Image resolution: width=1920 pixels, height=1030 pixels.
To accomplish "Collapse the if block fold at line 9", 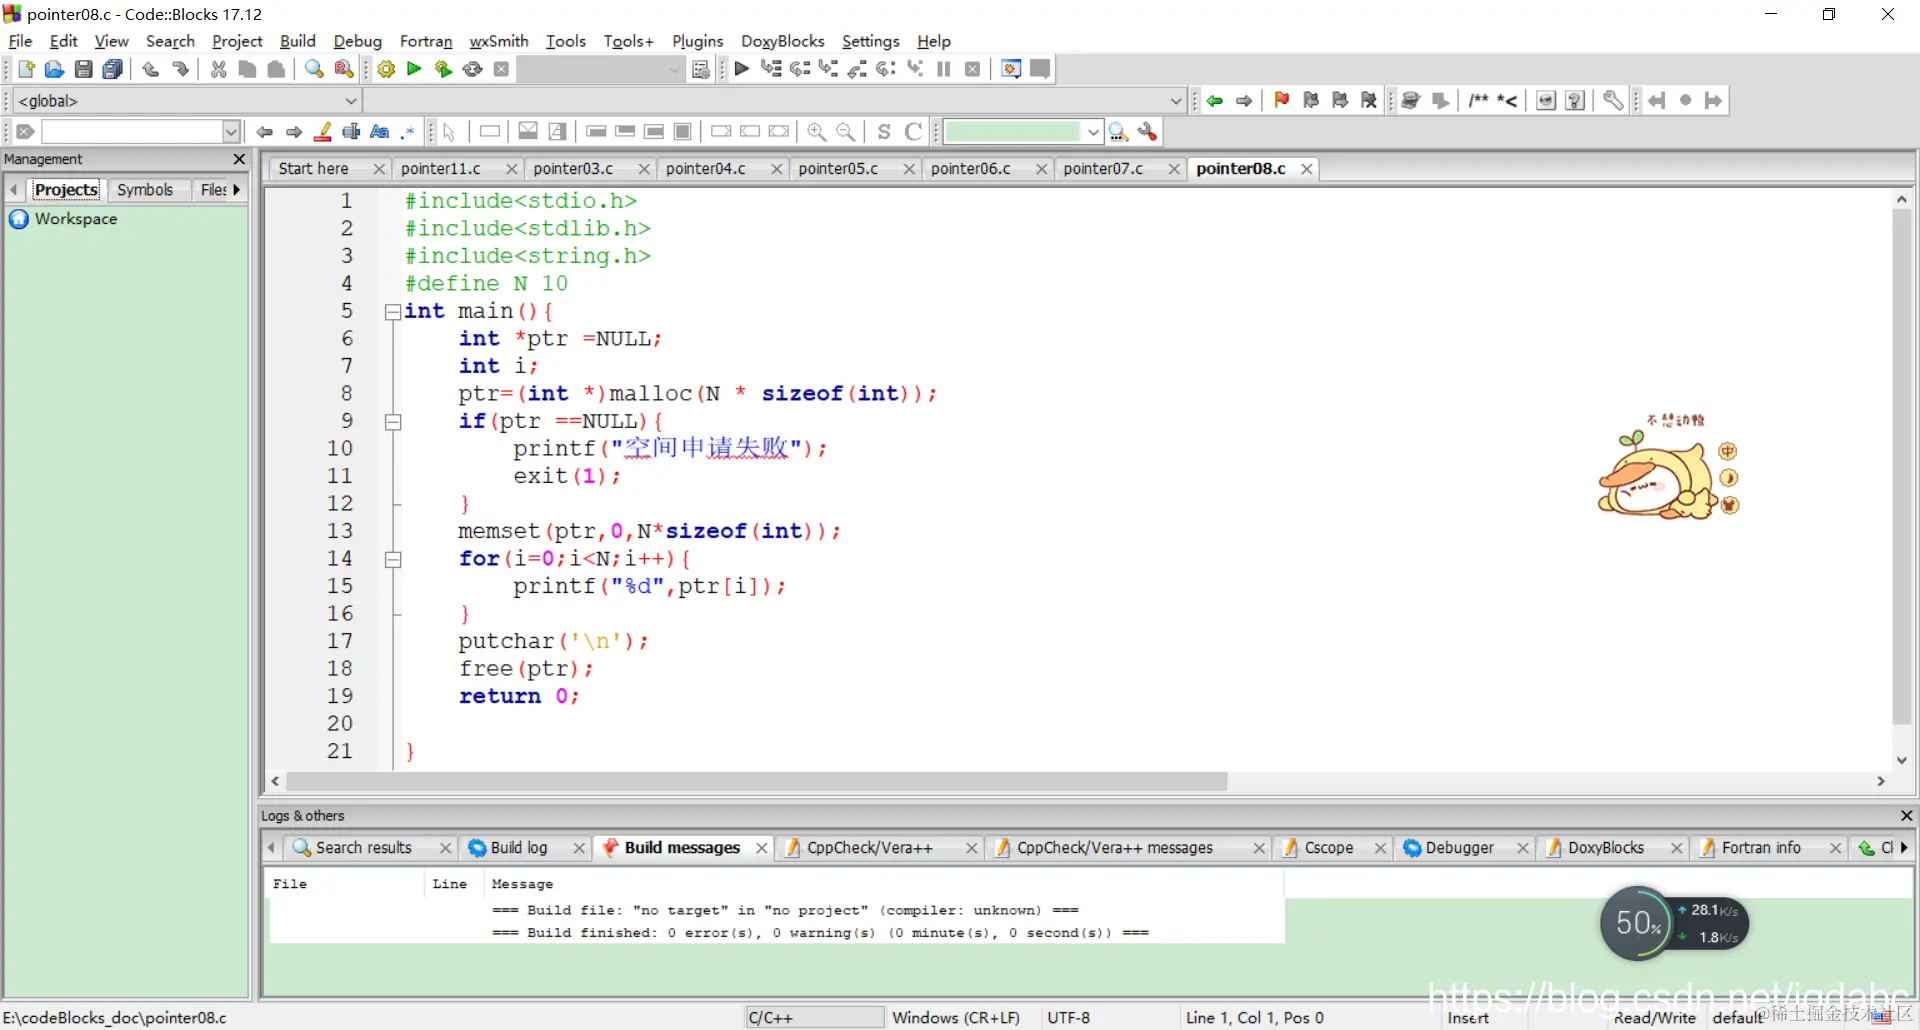I will (393, 422).
